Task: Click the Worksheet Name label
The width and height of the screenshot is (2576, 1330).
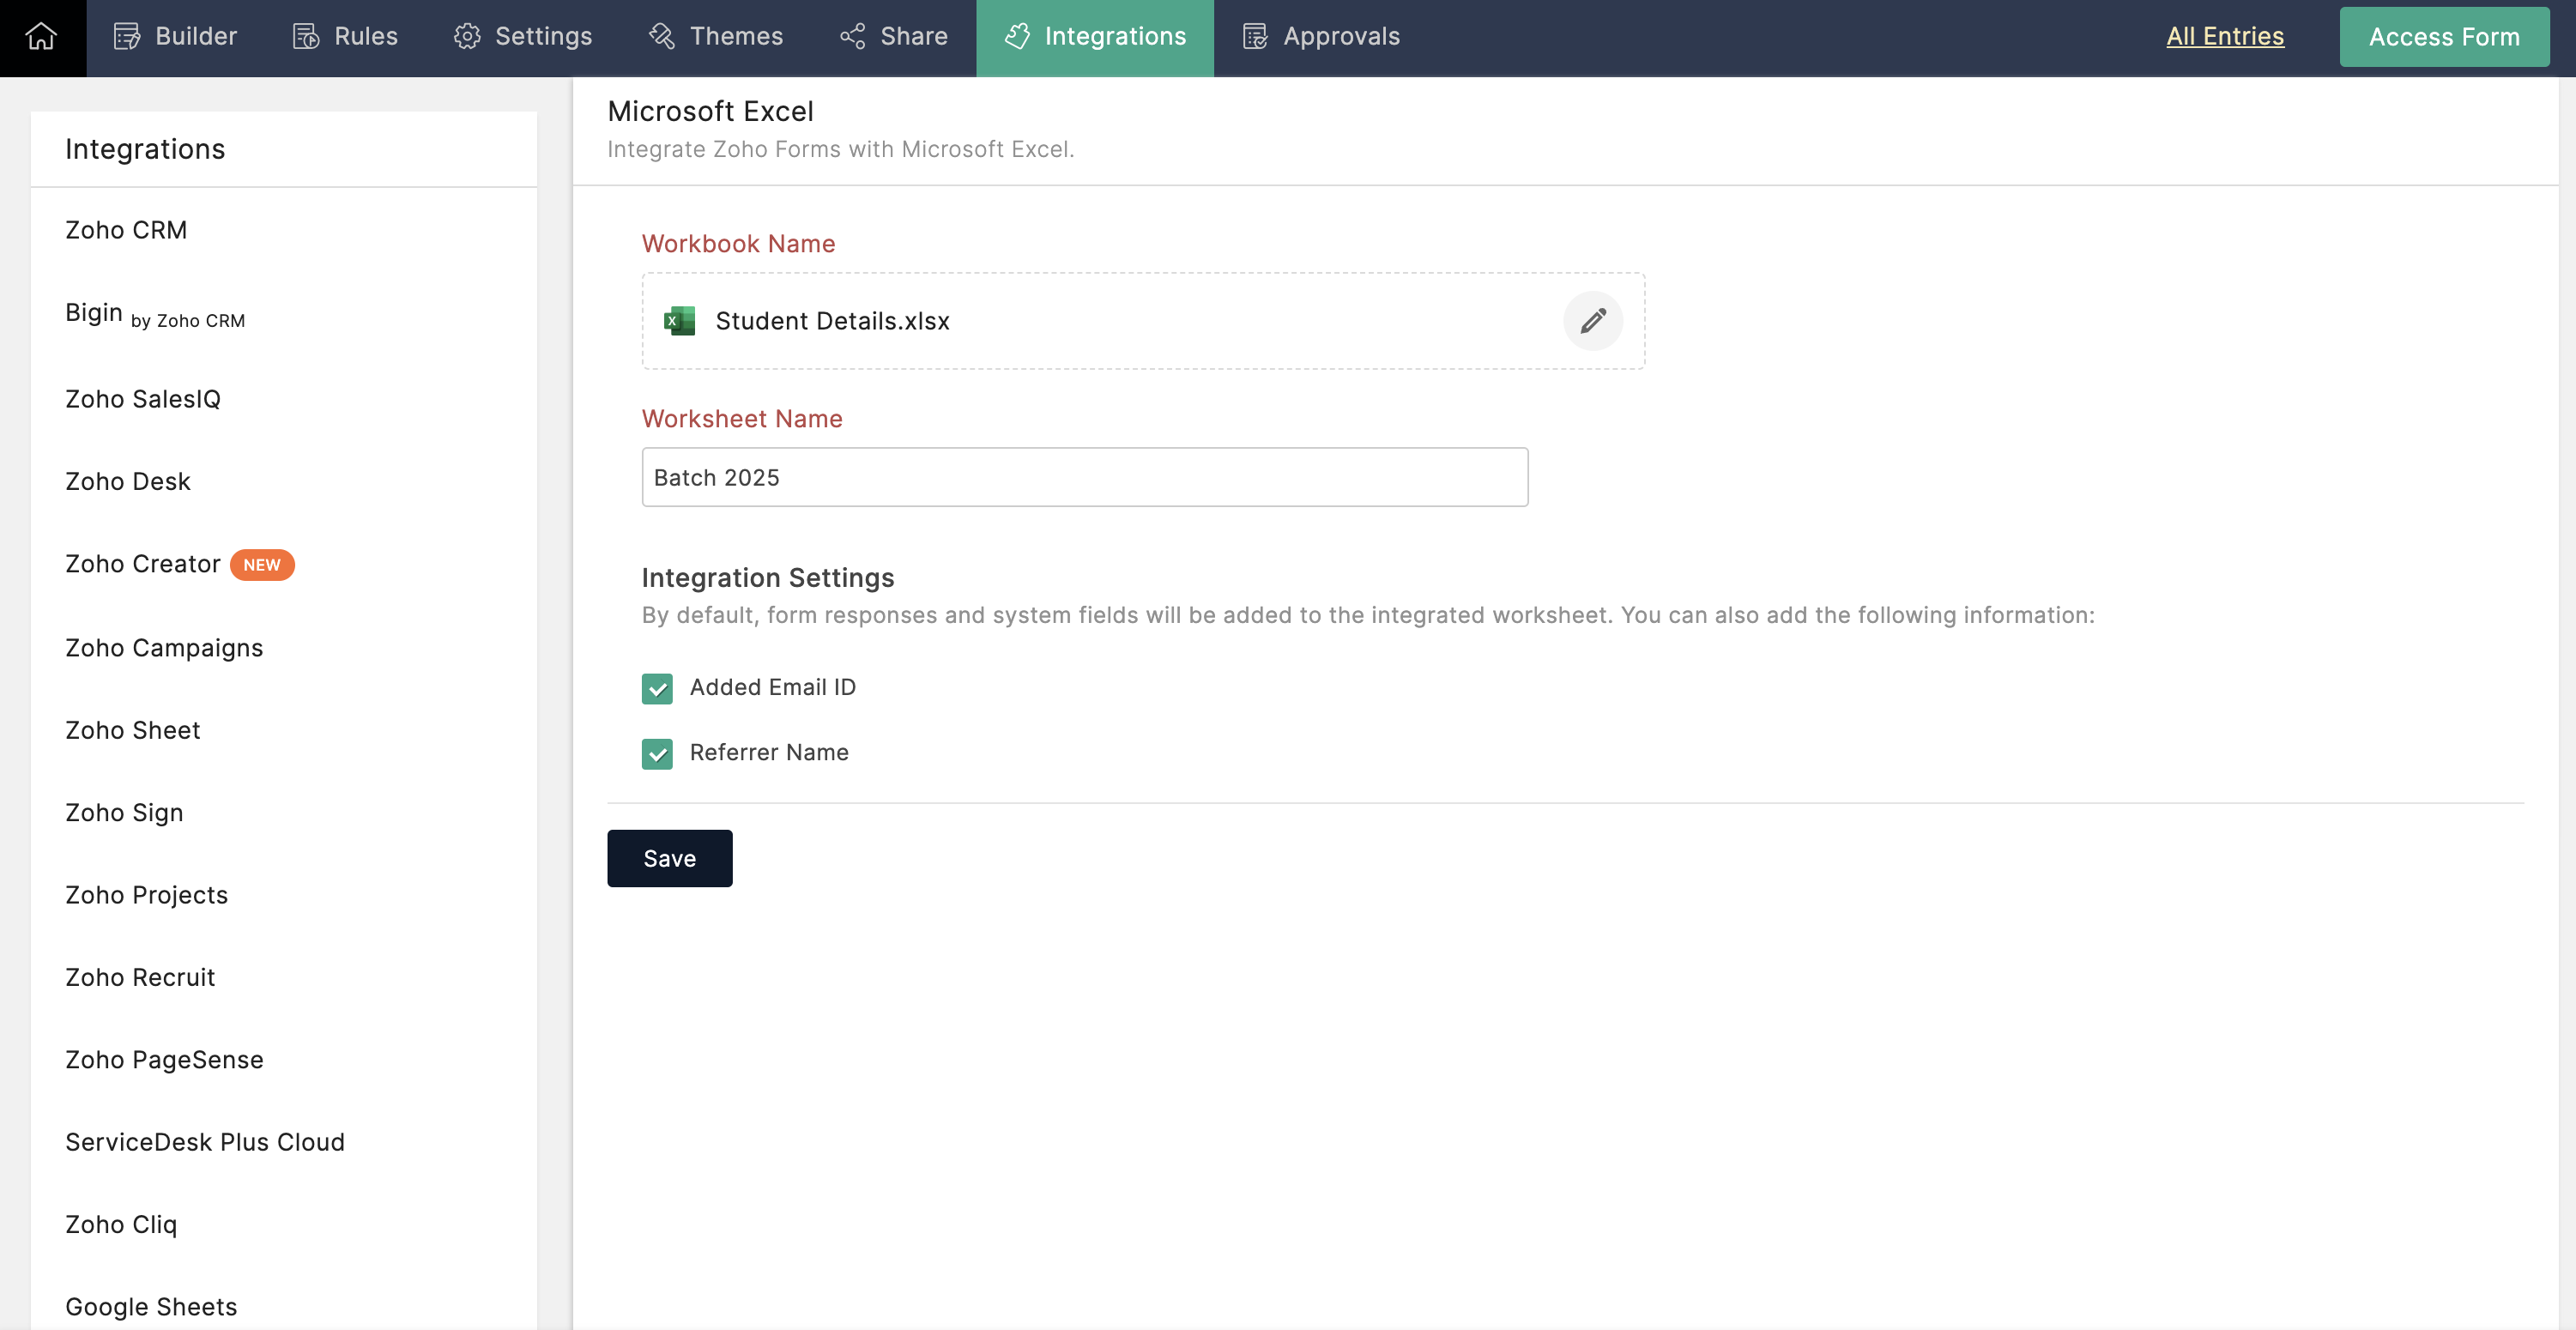Action: click(x=742, y=419)
